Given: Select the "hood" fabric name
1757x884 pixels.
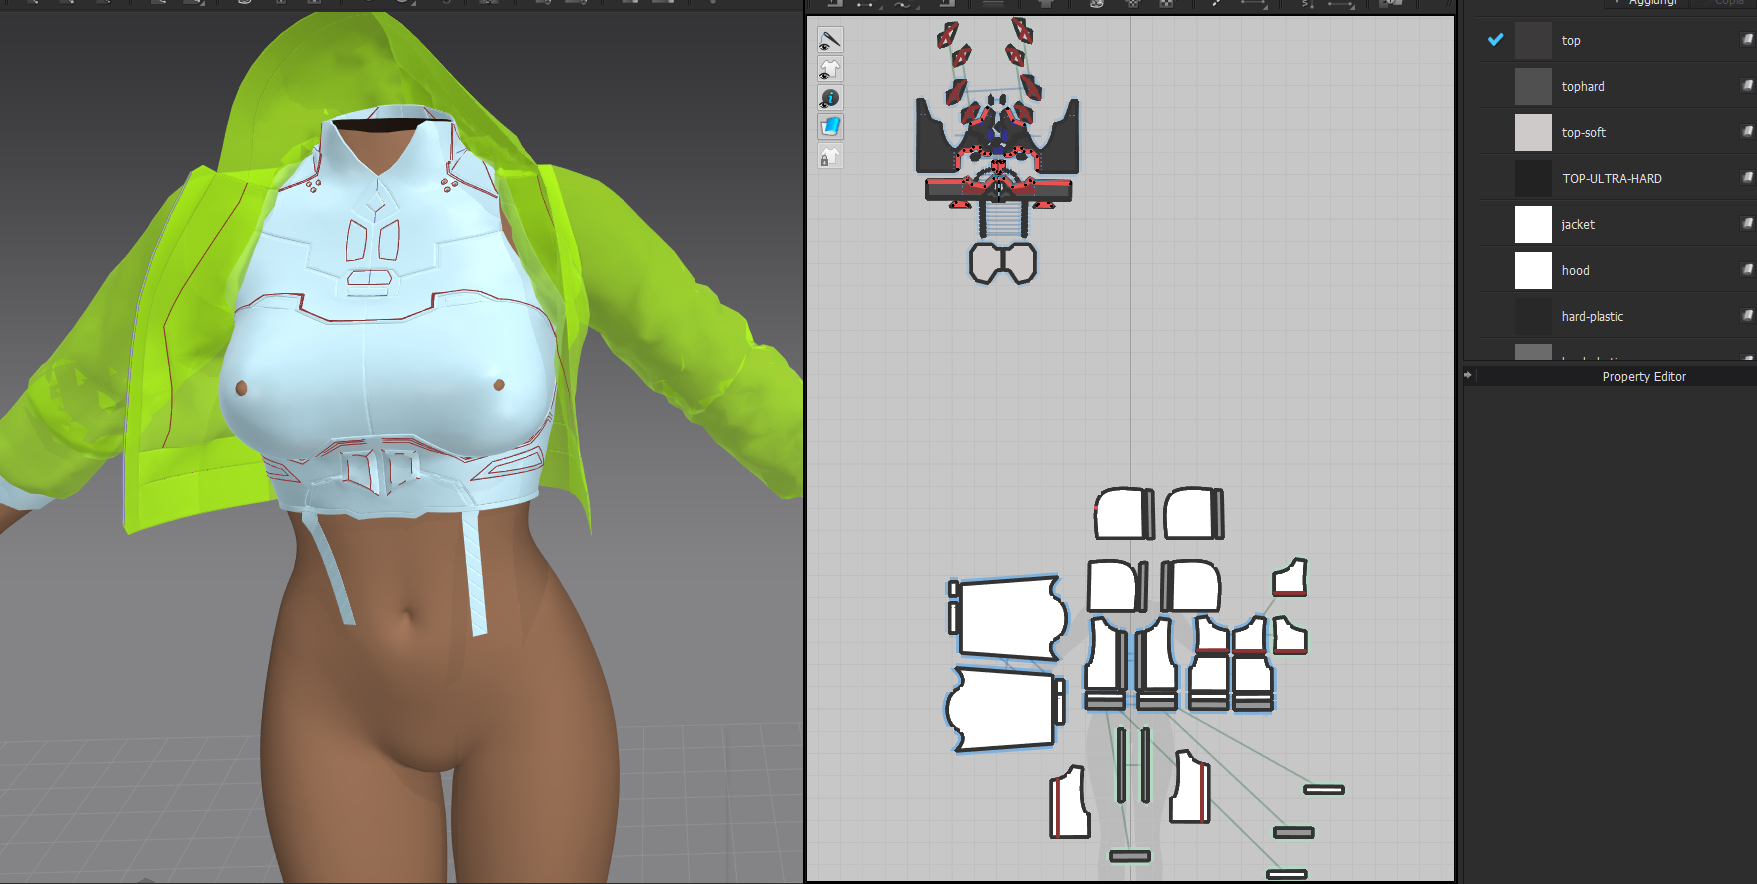Looking at the screenshot, I should 1575,271.
